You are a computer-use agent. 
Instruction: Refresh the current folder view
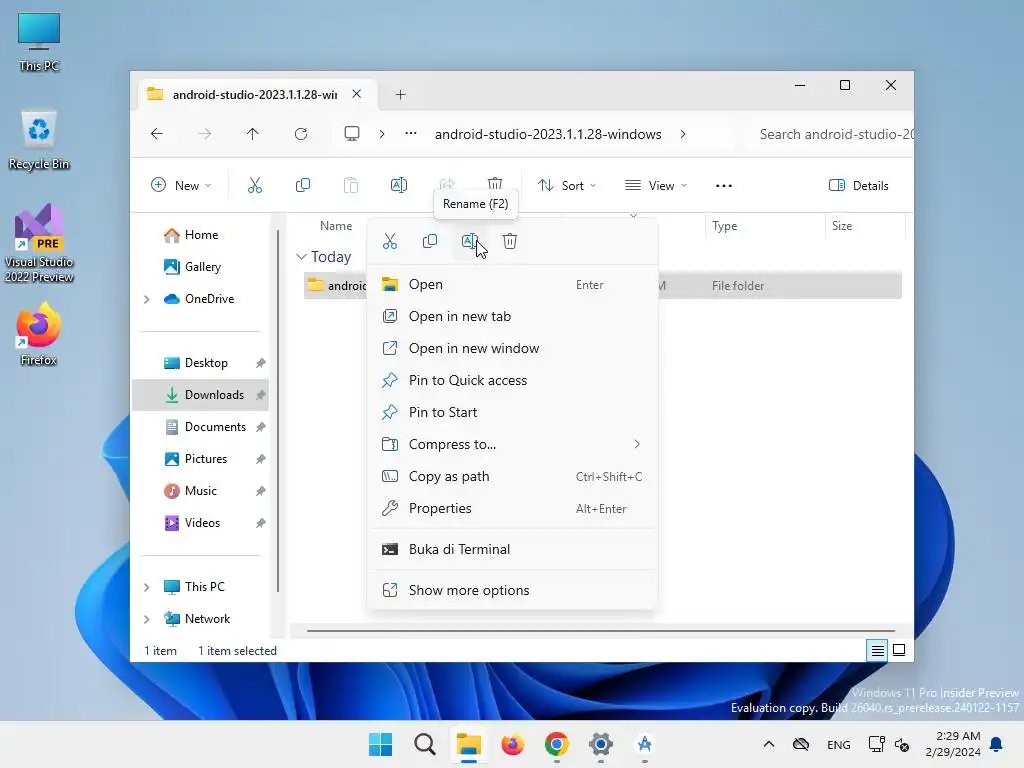tap(300, 134)
